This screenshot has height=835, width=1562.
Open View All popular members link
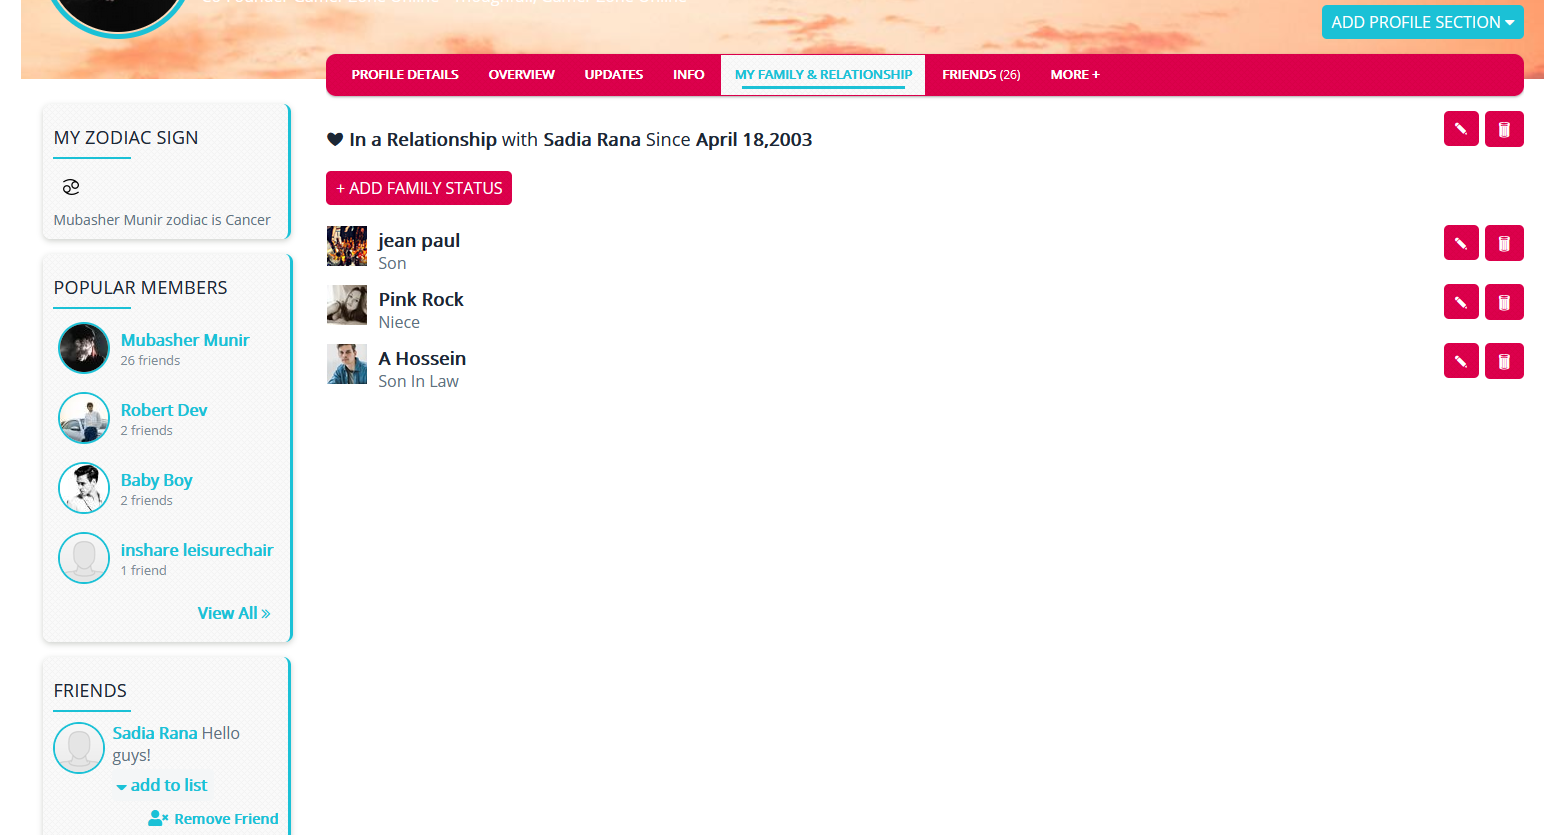pyautogui.click(x=233, y=613)
